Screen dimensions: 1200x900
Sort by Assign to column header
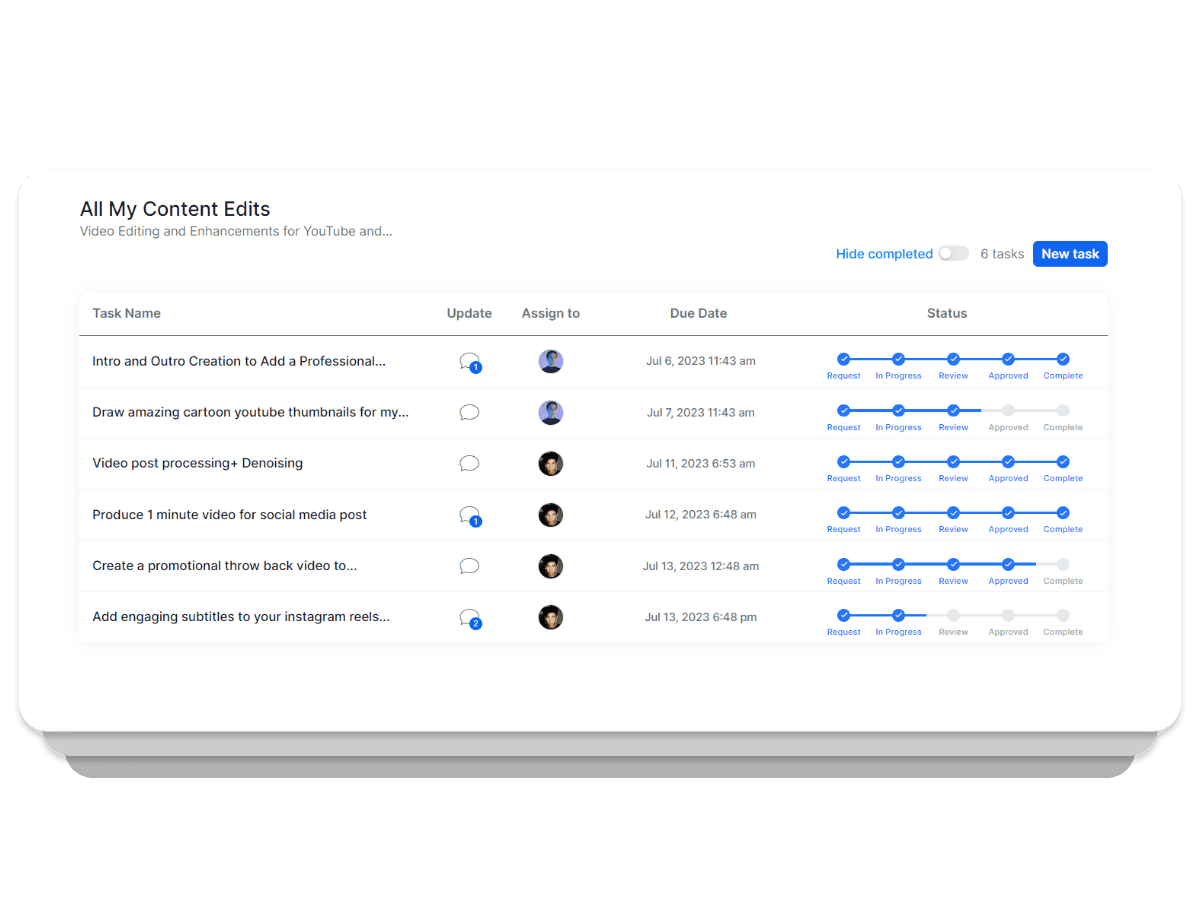click(x=551, y=313)
